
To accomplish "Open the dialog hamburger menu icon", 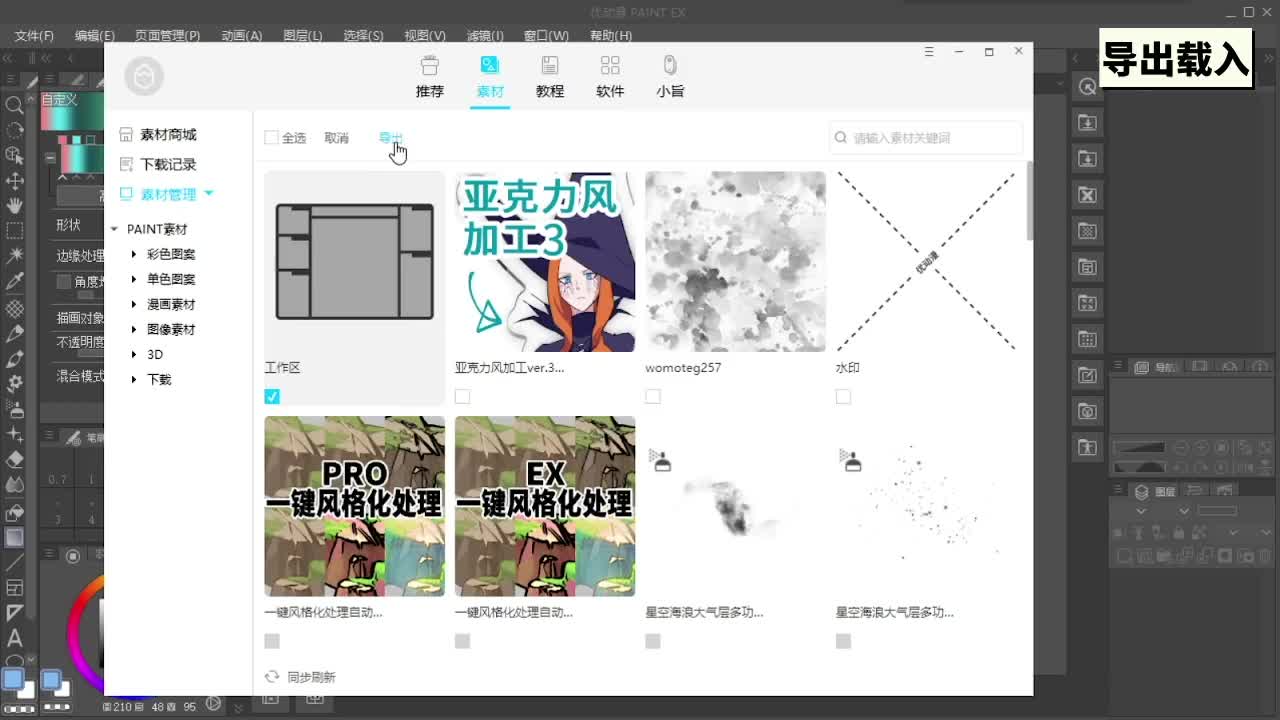I will coord(929,51).
